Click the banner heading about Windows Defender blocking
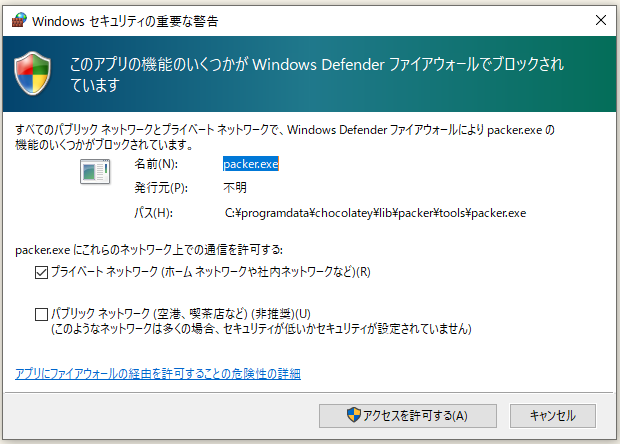This screenshot has height=444, width=620. pyautogui.click(x=317, y=74)
